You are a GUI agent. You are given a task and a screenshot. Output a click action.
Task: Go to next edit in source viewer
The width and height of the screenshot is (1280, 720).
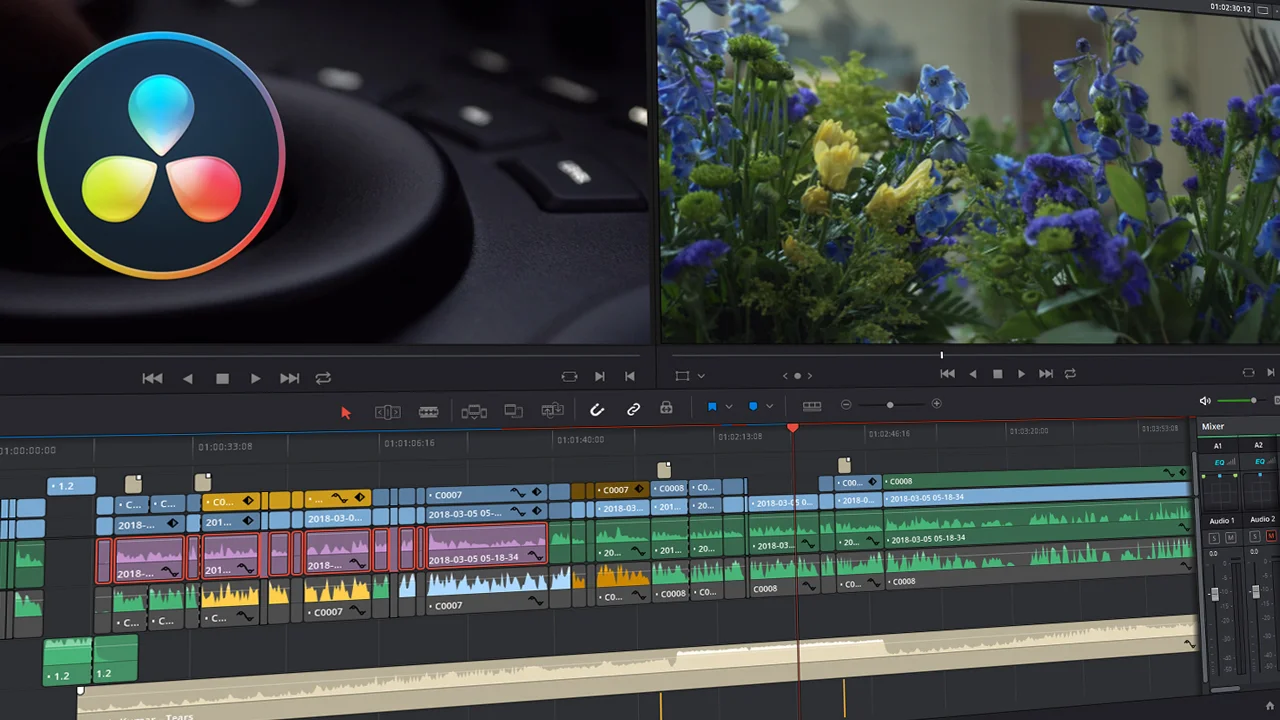tap(599, 377)
